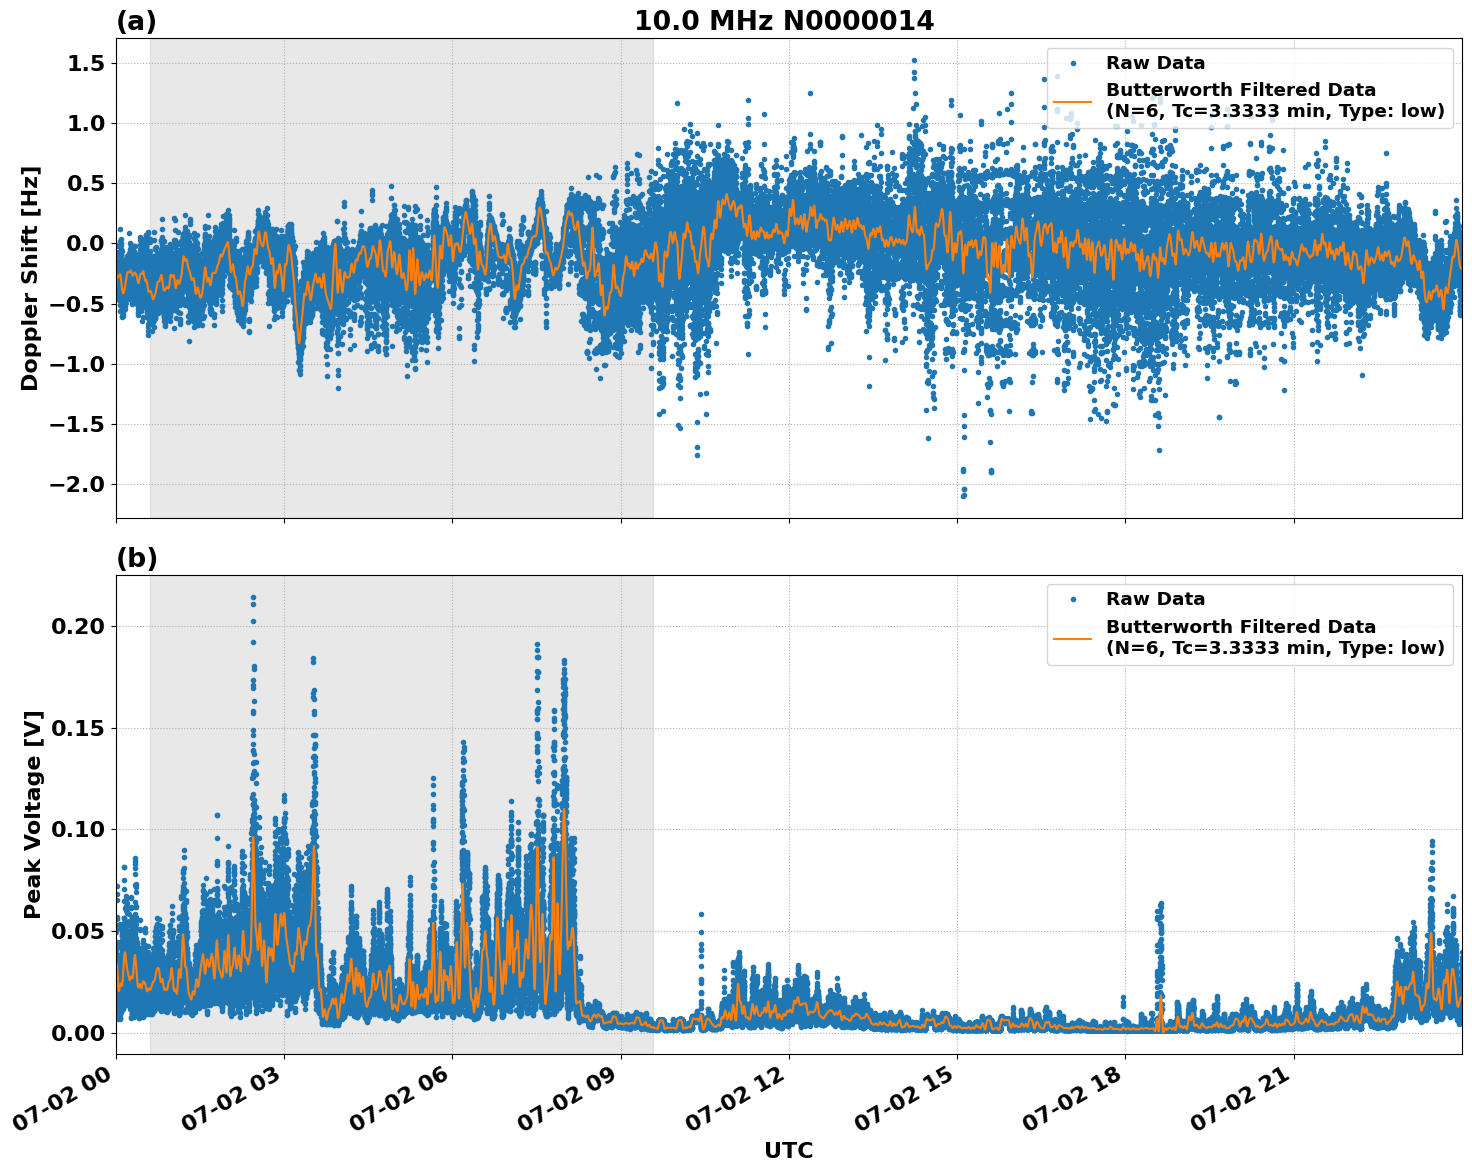The image size is (1472, 1172).
Task: Click the '−2.0' Doppler y-axis tick label
Action: [x=78, y=484]
